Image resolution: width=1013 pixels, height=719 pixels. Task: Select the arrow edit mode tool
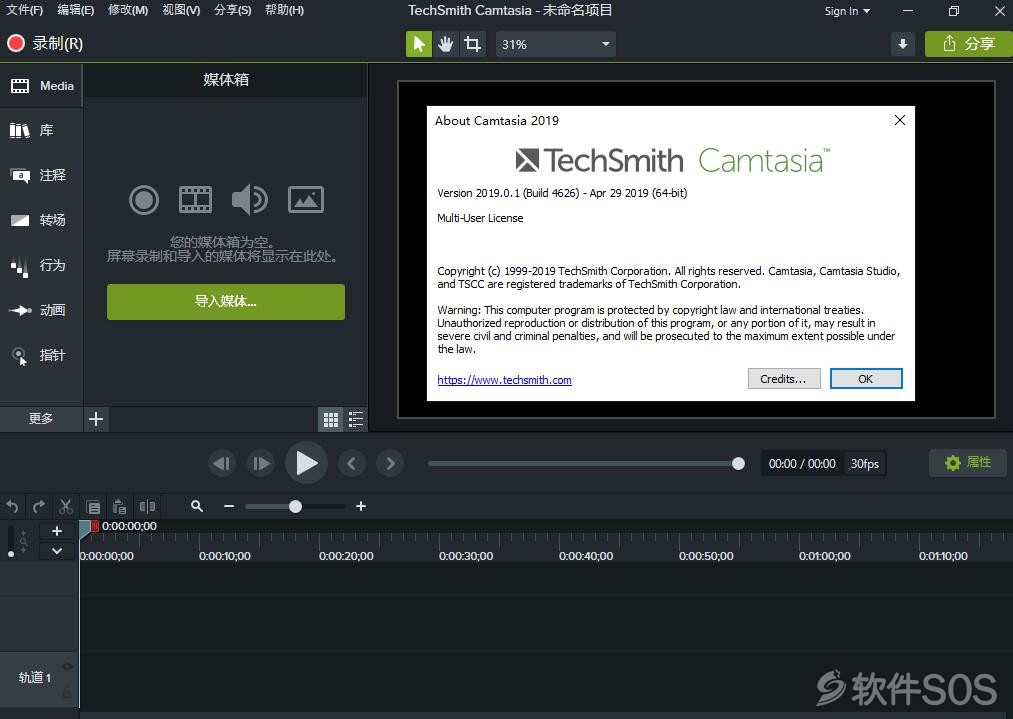[419, 44]
